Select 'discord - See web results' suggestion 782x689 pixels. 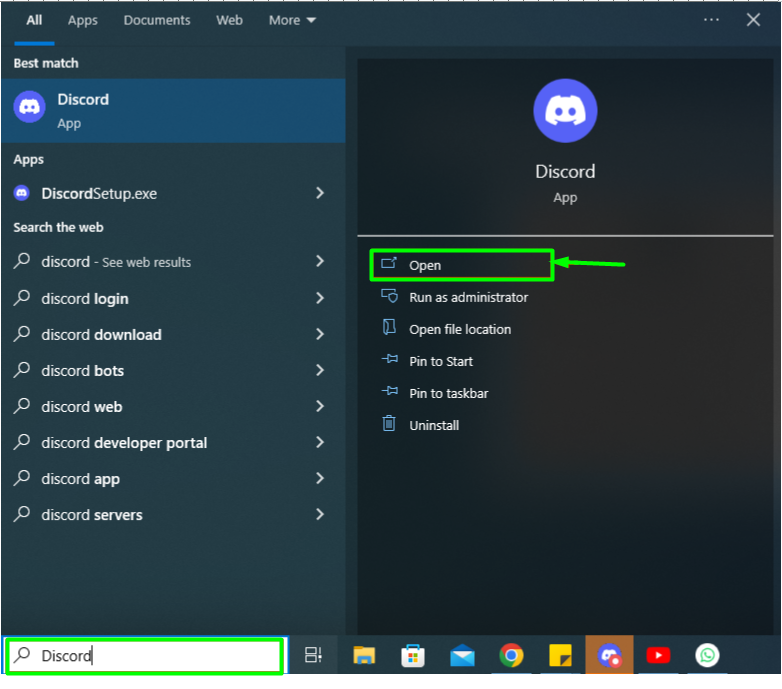(173, 261)
